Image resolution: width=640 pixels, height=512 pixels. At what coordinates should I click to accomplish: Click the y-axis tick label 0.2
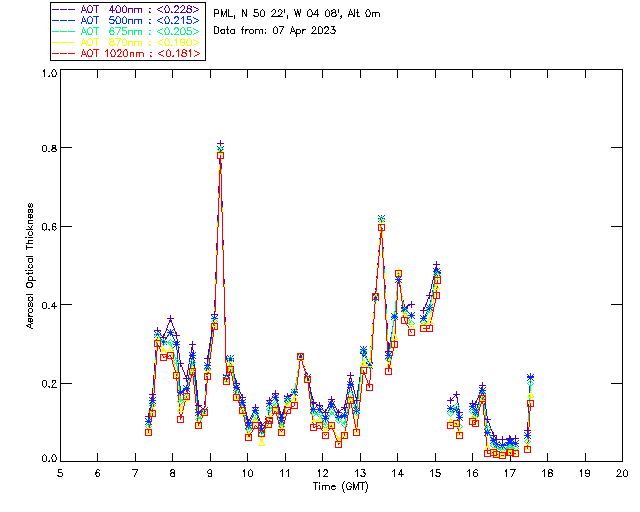tap(49, 384)
